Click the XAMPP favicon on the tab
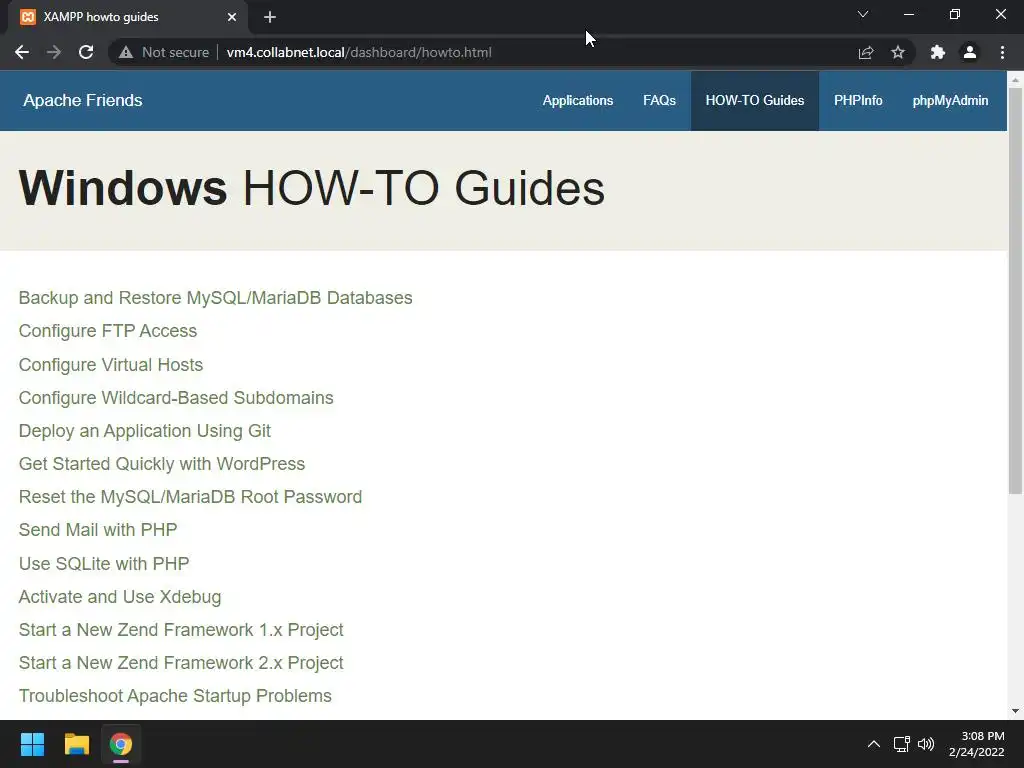Screen dimensions: 1024x768 pos(27,17)
